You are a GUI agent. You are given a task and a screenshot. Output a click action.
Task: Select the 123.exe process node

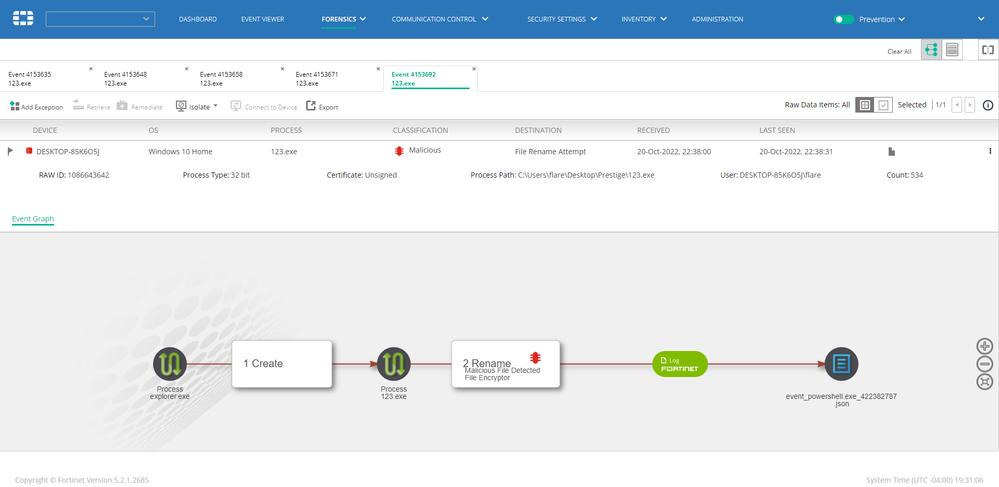pyautogui.click(x=394, y=364)
